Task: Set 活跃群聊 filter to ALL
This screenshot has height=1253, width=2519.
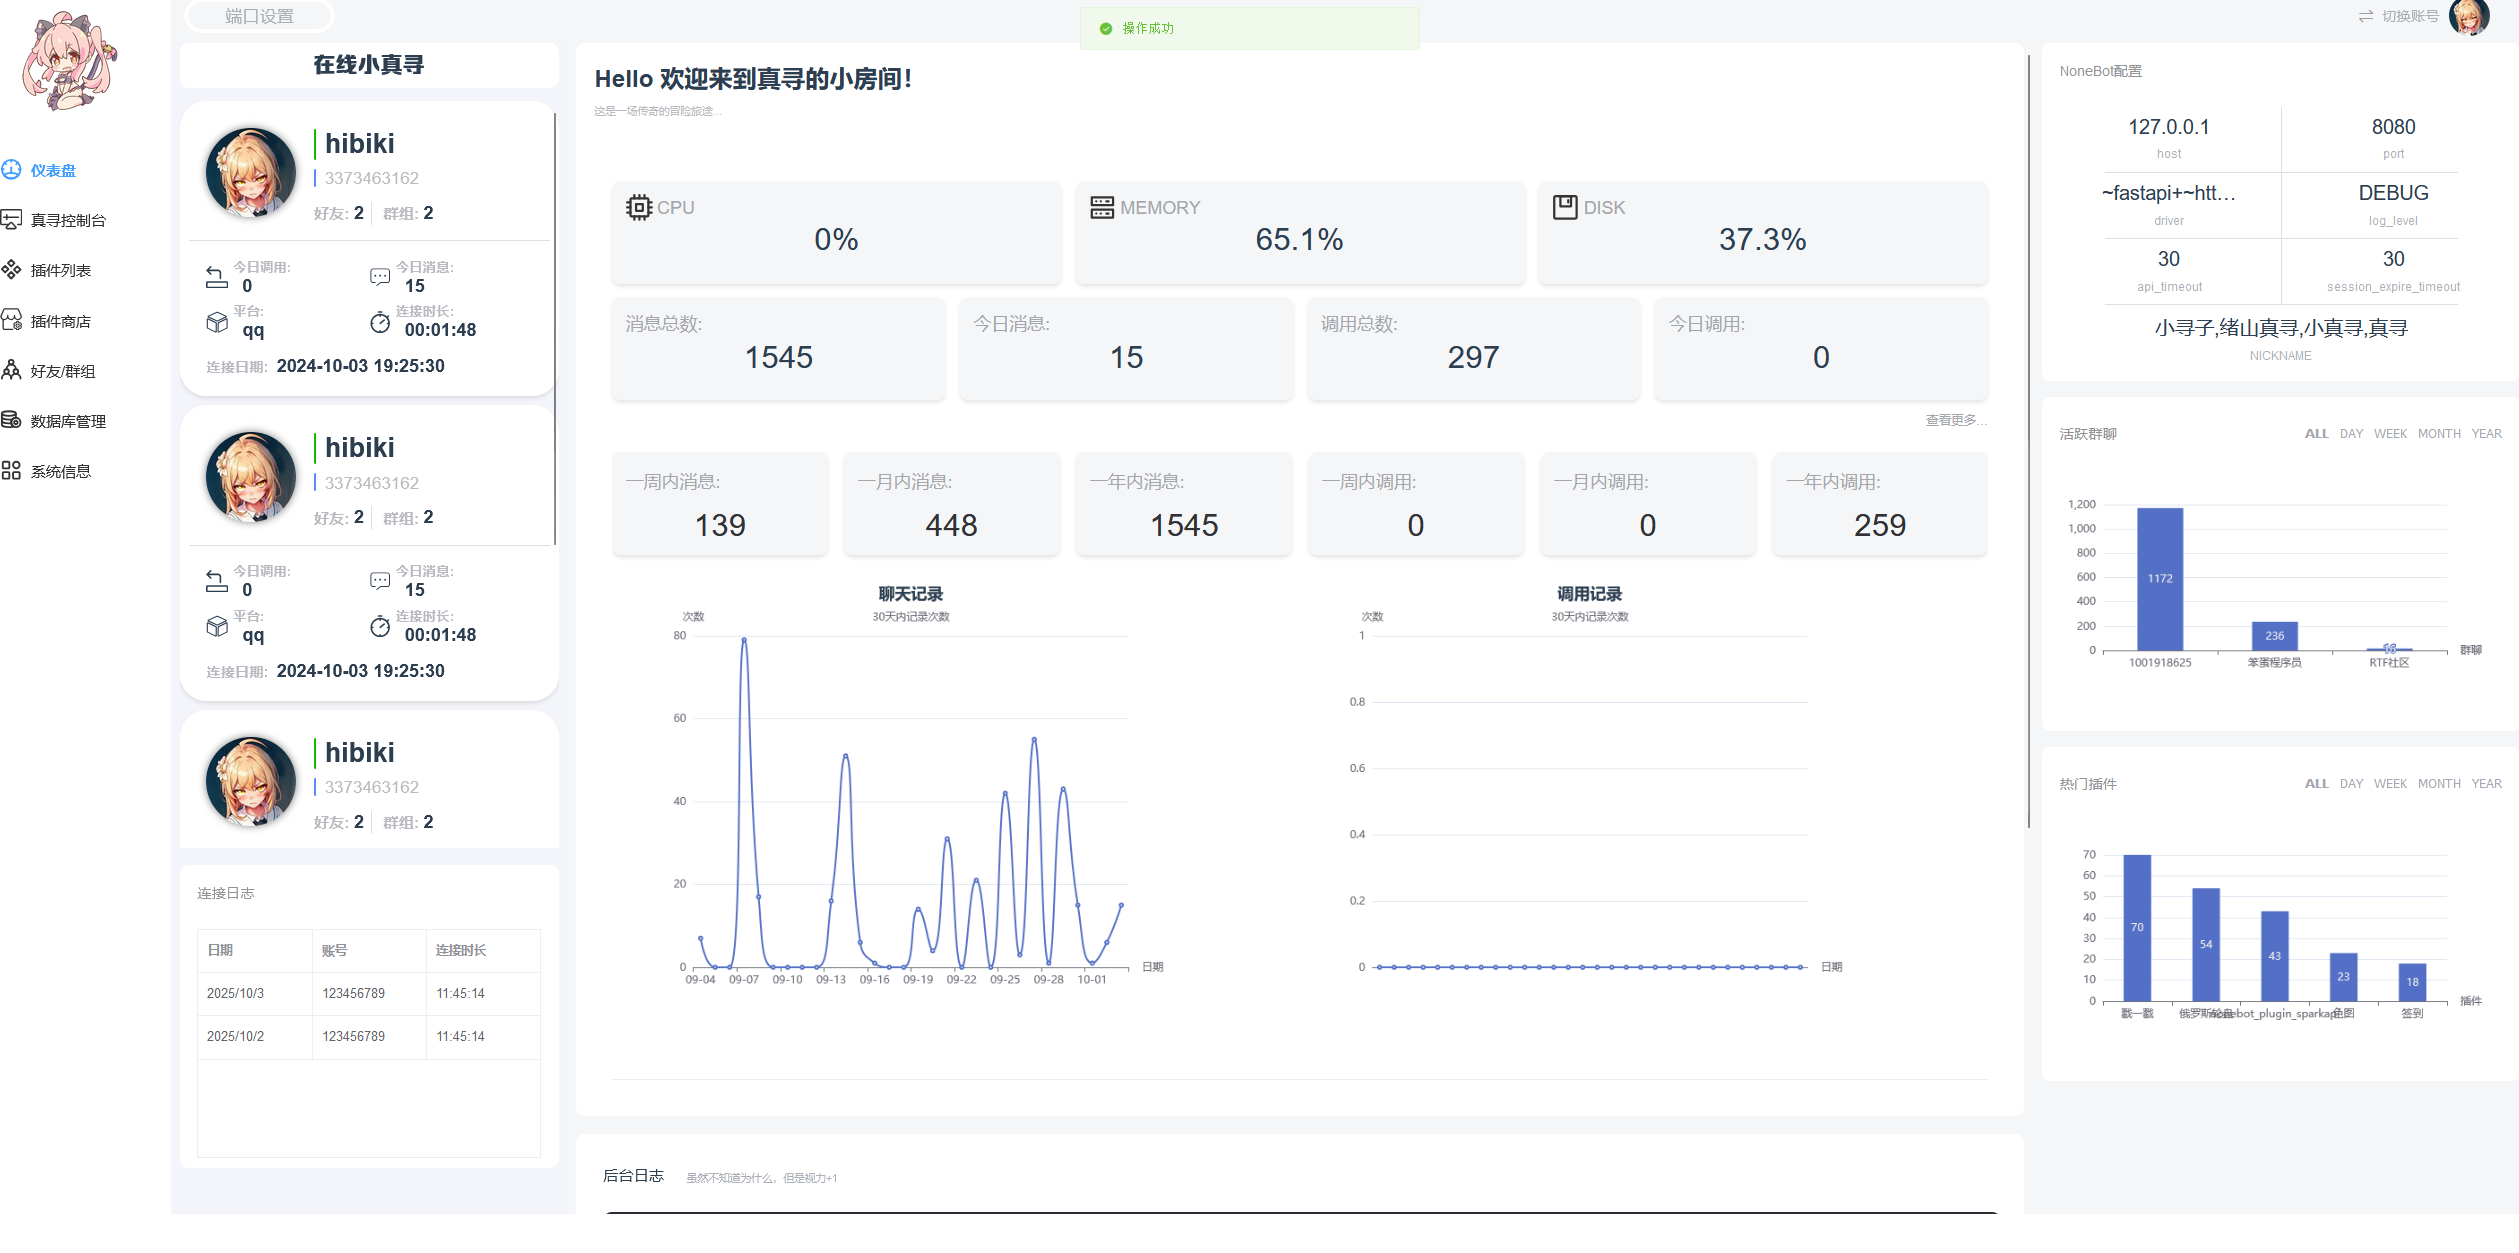Action: [x=2316, y=433]
